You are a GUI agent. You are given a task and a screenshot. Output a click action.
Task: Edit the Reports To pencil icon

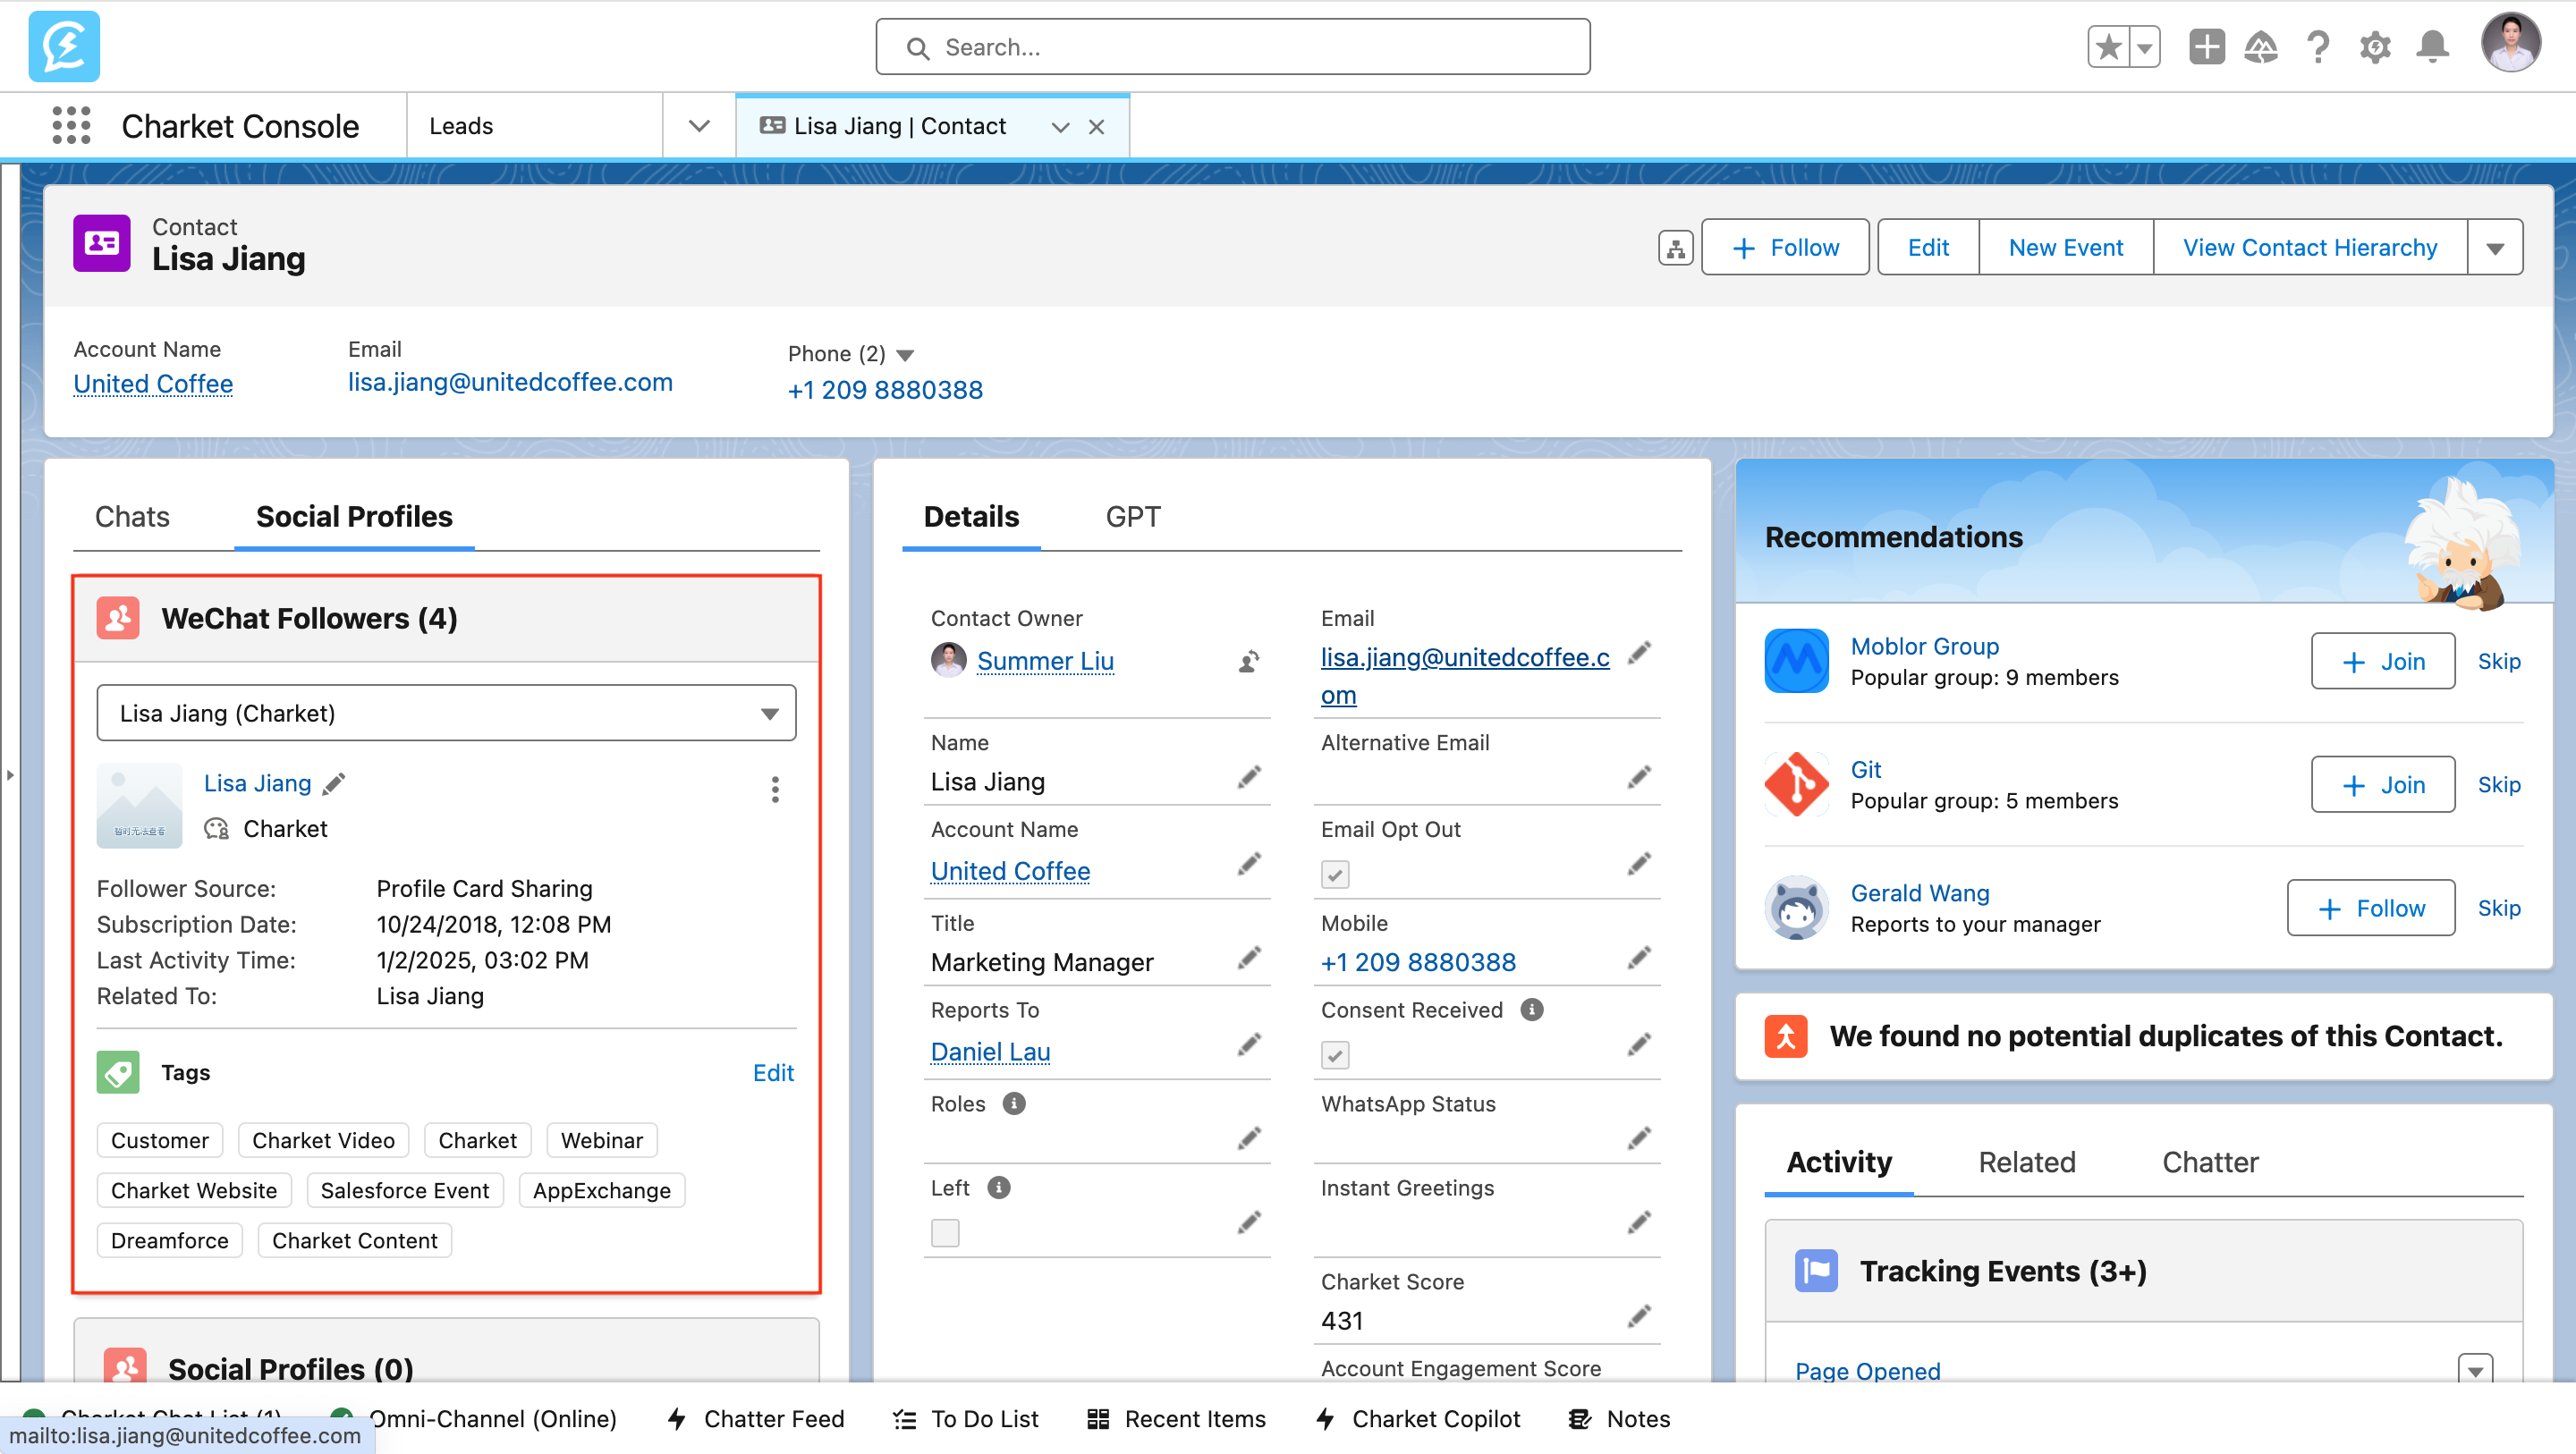(x=1249, y=1045)
